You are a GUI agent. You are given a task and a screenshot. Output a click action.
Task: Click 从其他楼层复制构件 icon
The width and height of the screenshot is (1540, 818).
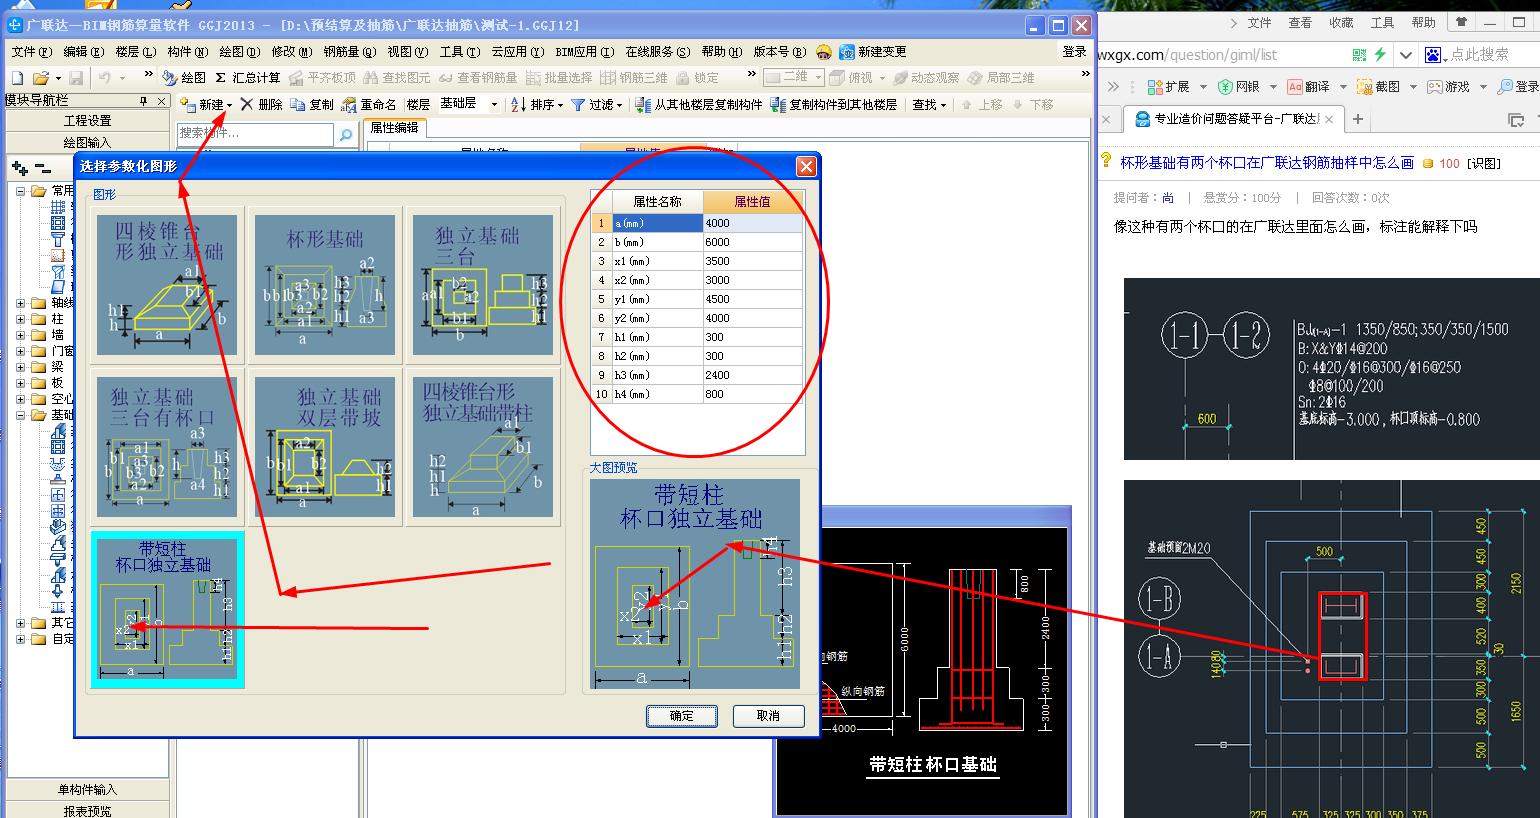[x=644, y=104]
